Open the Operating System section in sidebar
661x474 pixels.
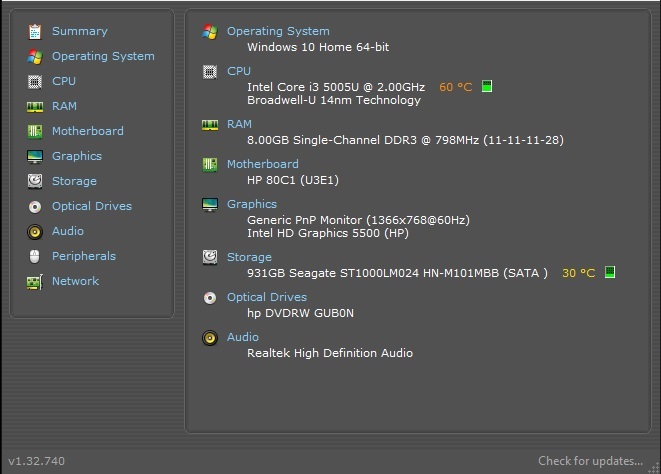[103, 56]
